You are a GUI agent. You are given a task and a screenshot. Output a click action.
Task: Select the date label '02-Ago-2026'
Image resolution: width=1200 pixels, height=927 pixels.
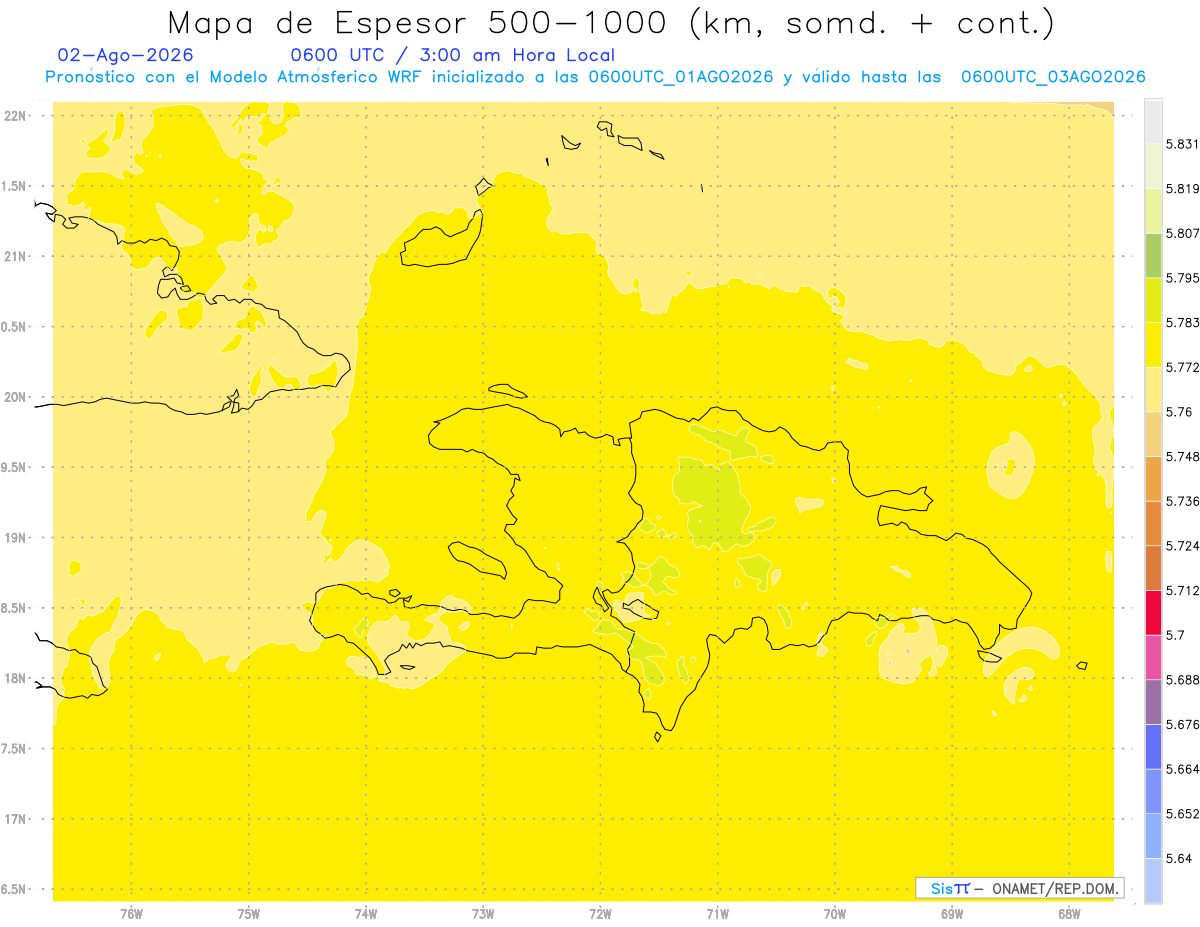point(126,55)
